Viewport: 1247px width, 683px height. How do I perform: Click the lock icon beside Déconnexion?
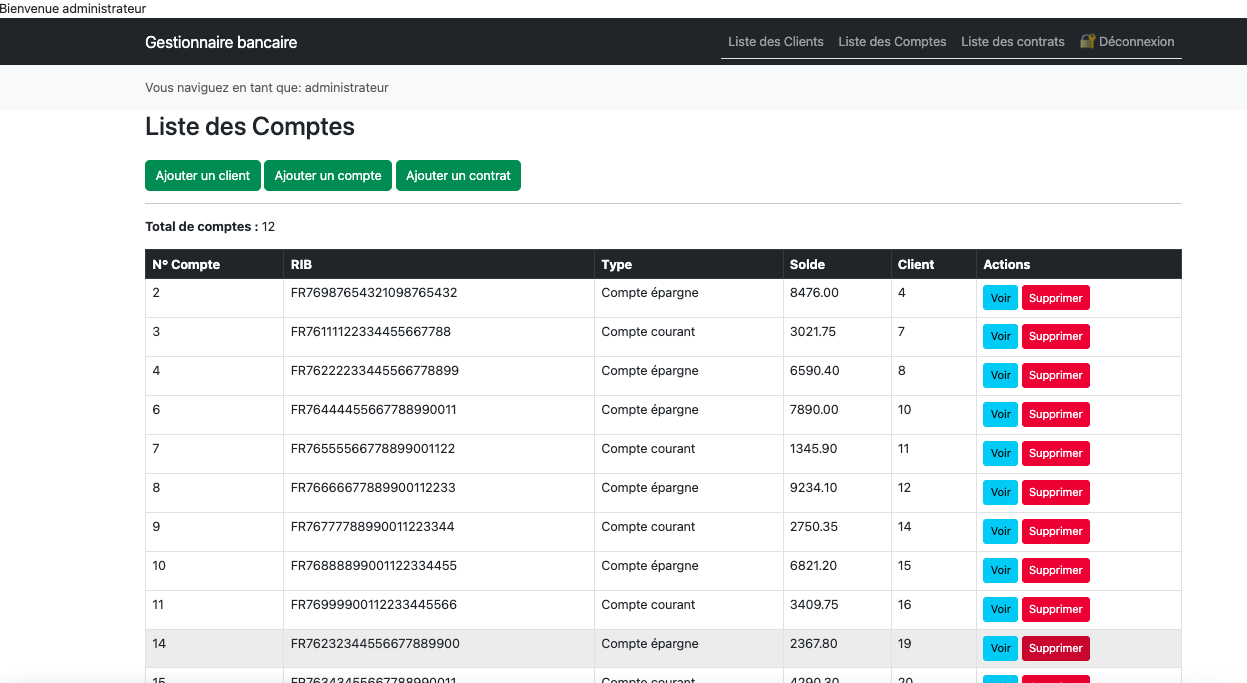pyautogui.click(x=1087, y=42)
